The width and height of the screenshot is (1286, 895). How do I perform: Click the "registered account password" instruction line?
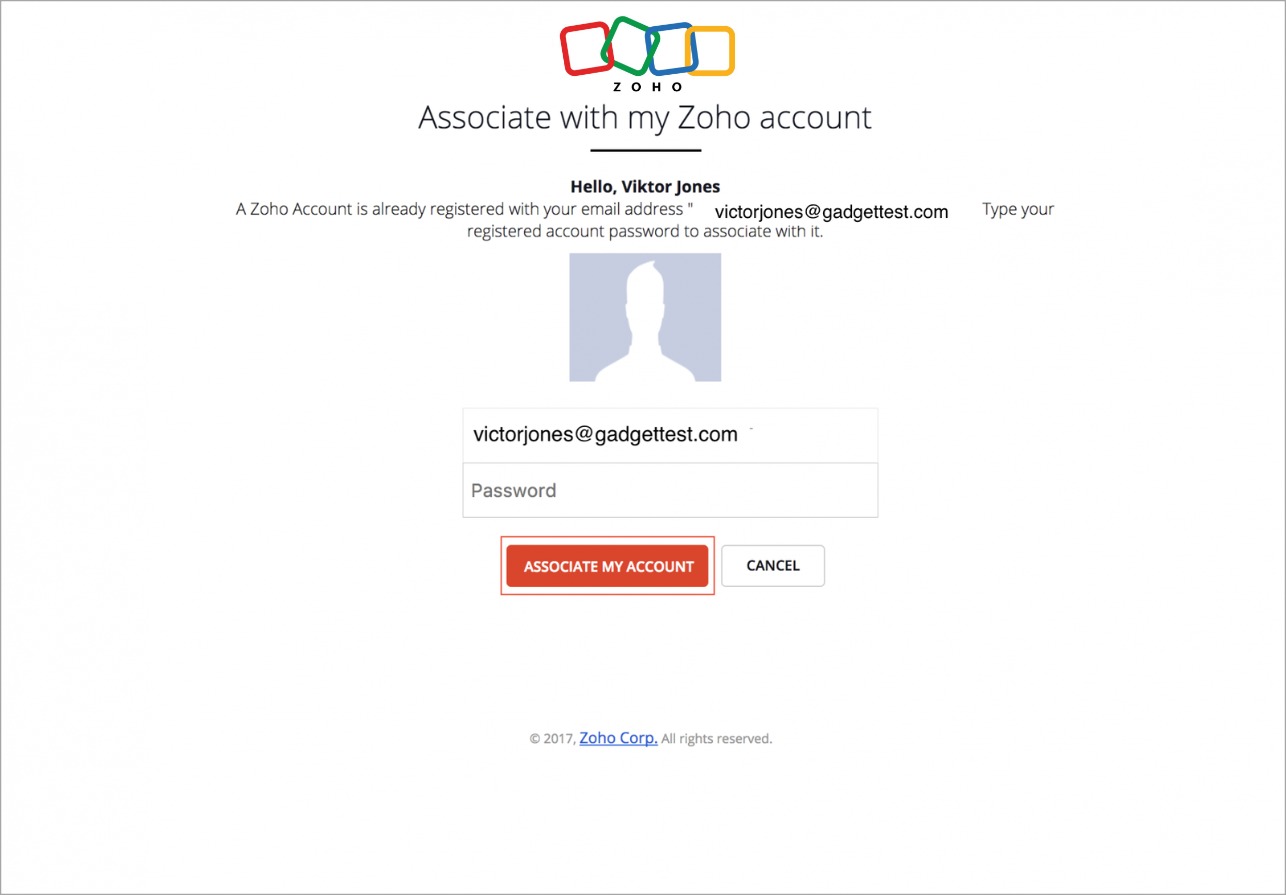point(645,232)
